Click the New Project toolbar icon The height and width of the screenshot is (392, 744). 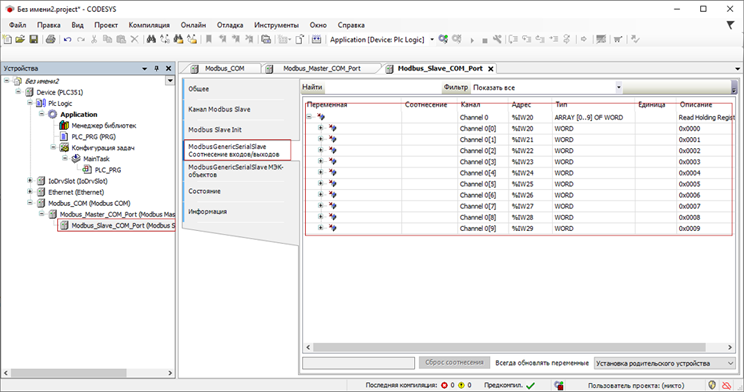coord(7,39)
